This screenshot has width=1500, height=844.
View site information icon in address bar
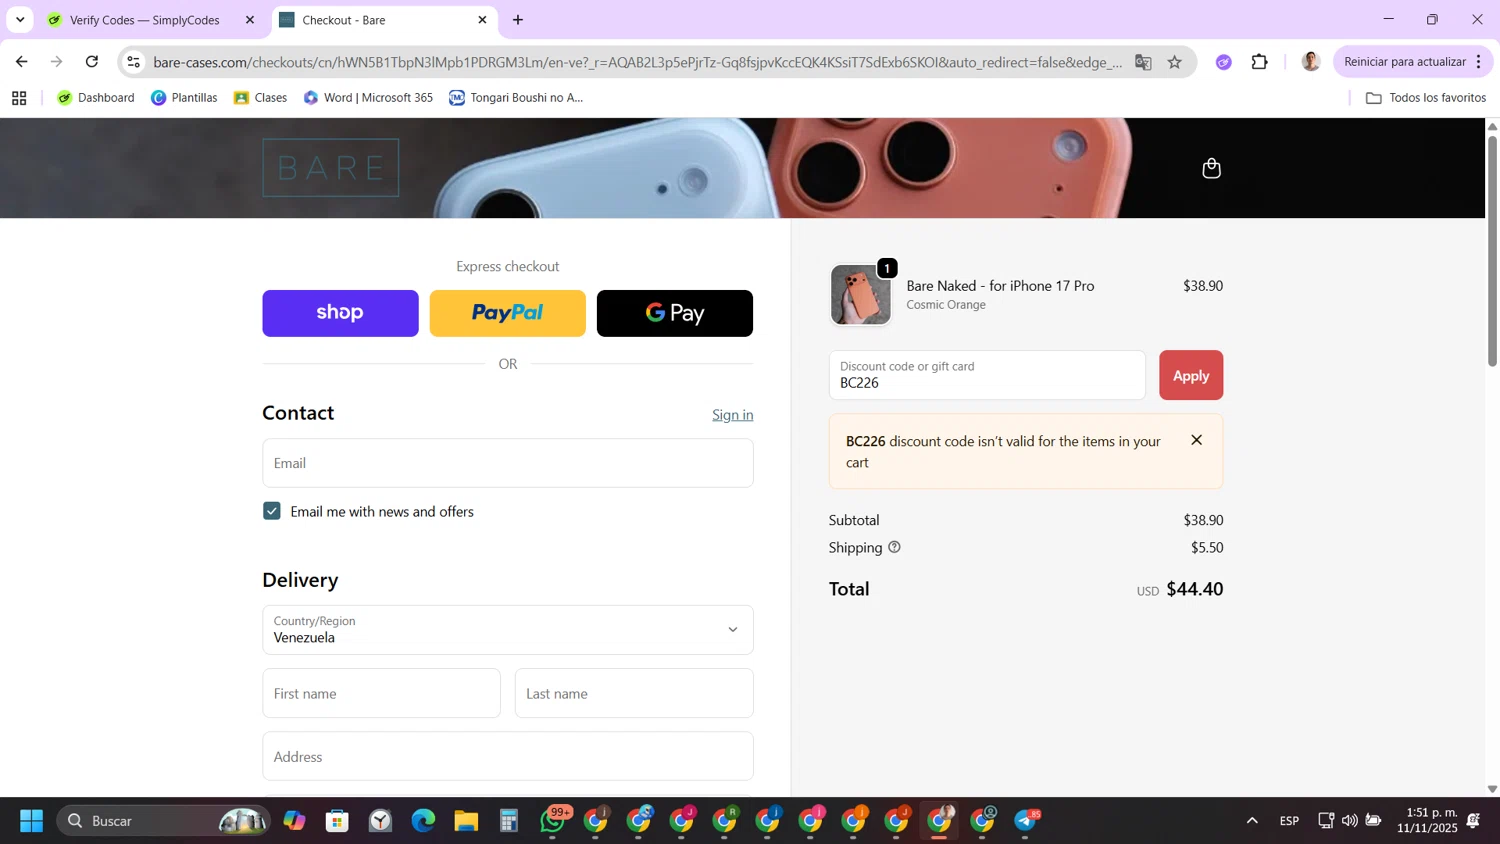tap(133, 62)
